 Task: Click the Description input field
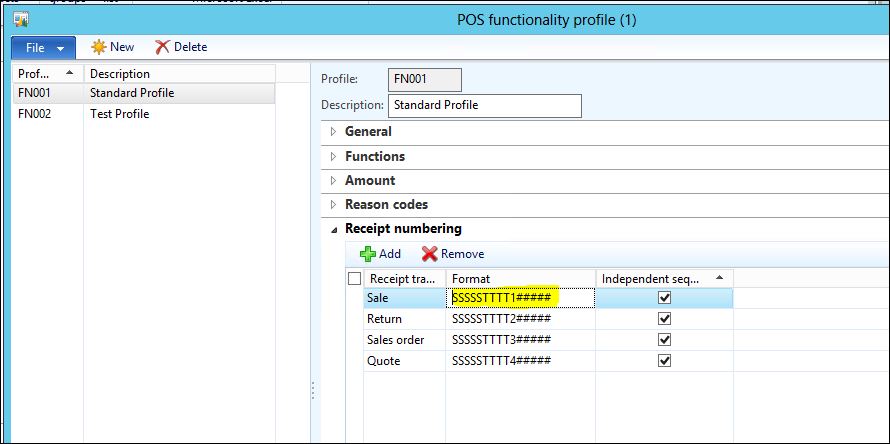pos(484,105)
